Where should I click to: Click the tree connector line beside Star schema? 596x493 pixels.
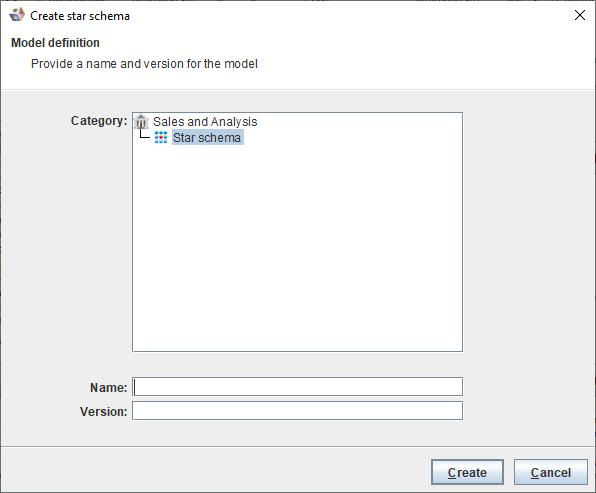(x=144, y=134)
